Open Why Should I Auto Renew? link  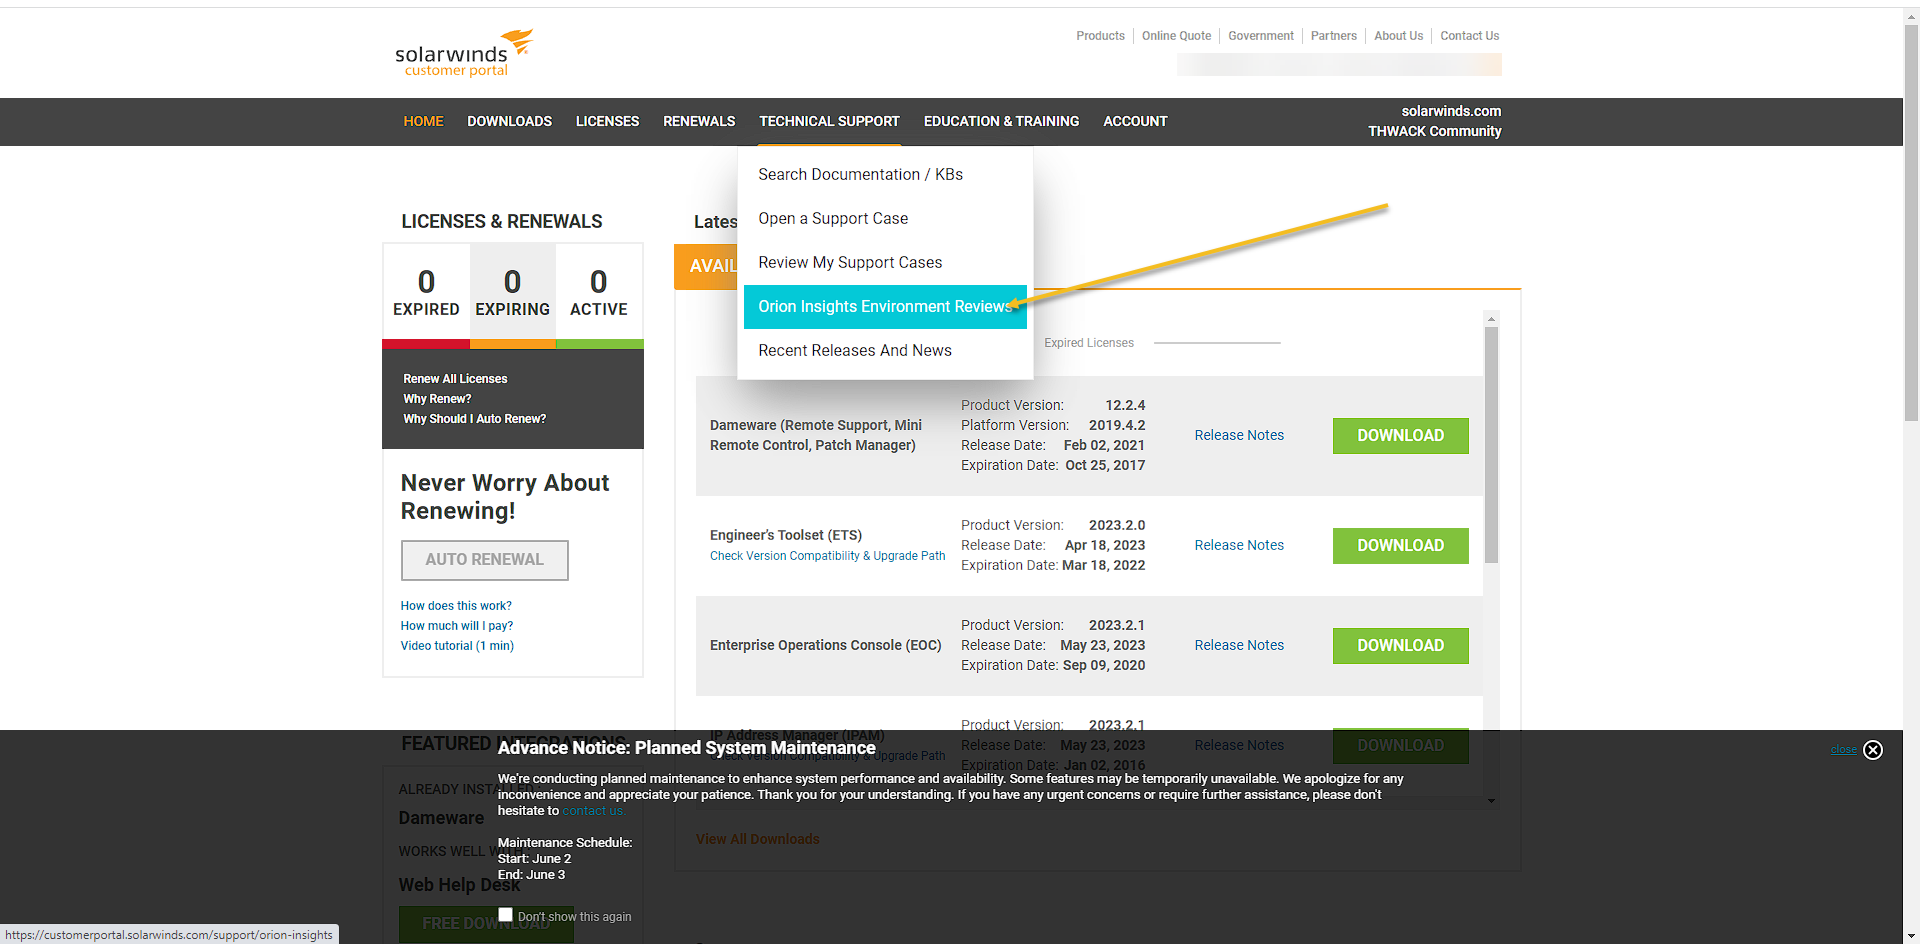(475, 419)
